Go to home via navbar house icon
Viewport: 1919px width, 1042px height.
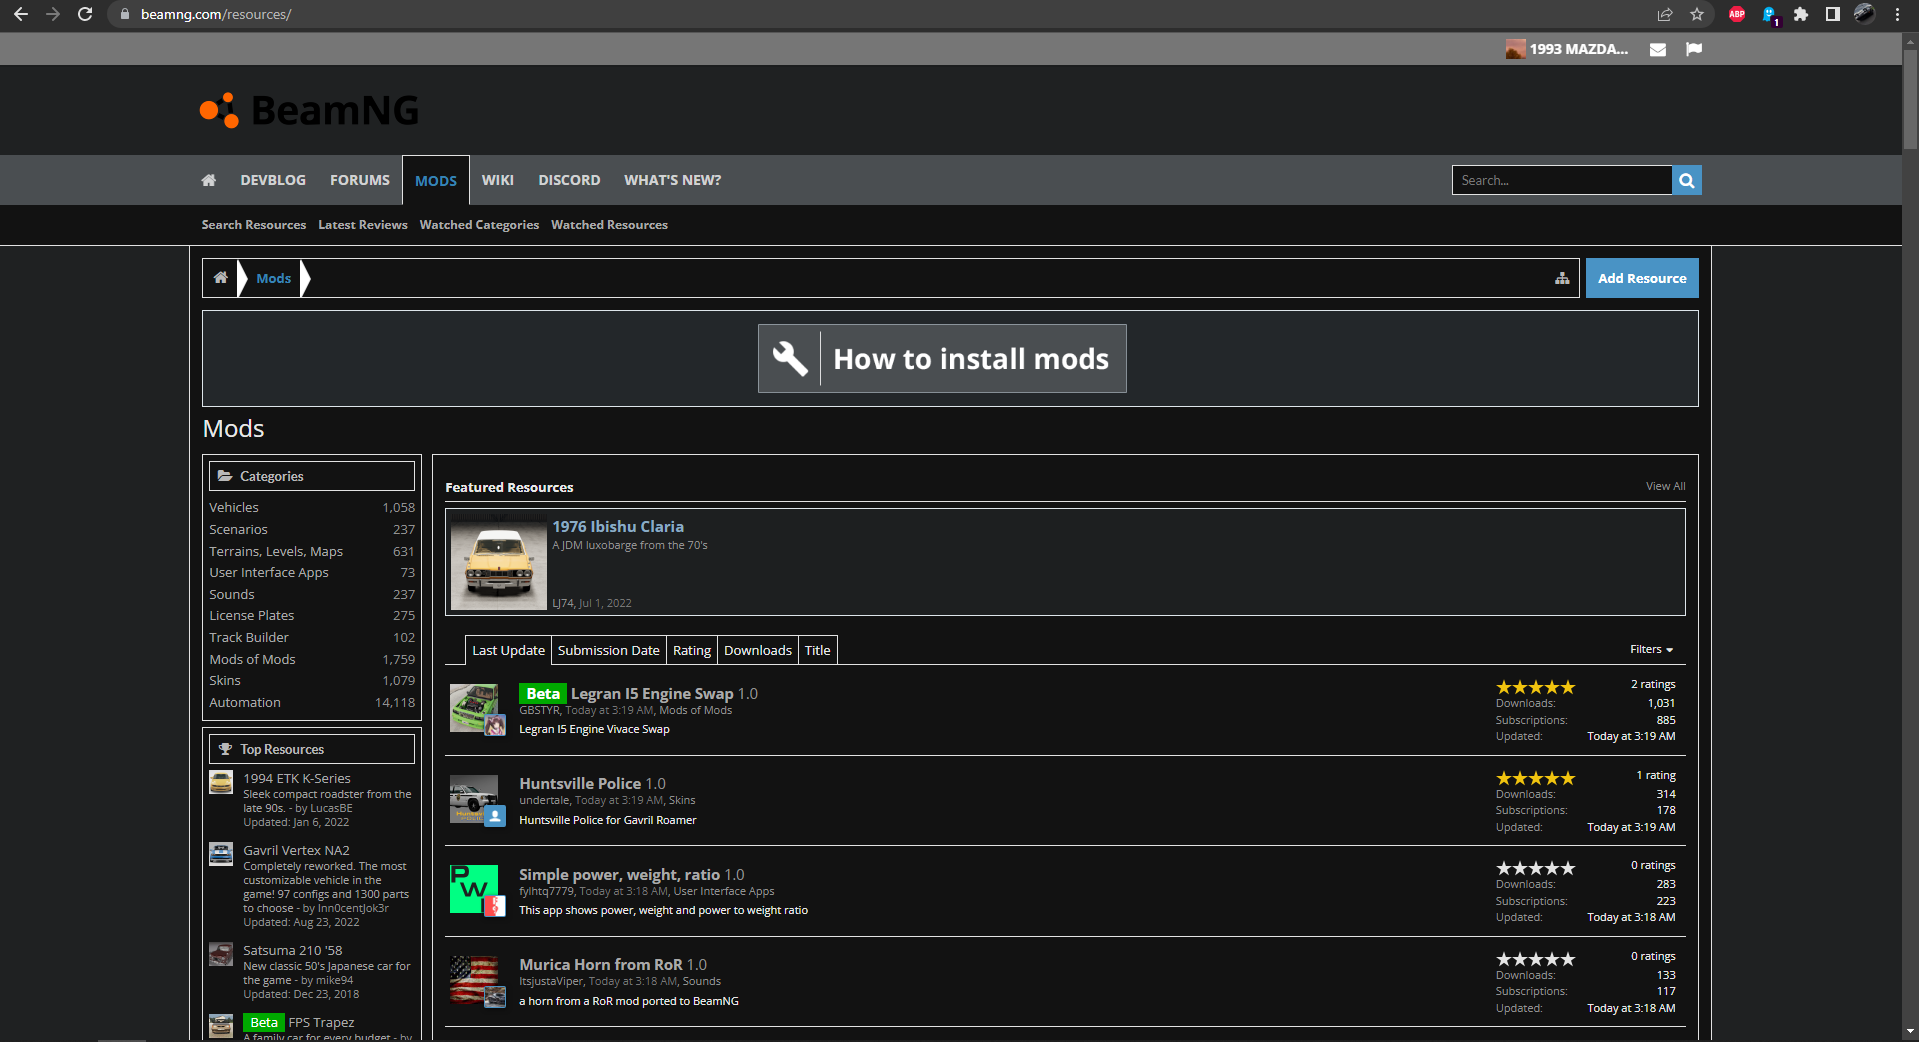click(209, 180)
